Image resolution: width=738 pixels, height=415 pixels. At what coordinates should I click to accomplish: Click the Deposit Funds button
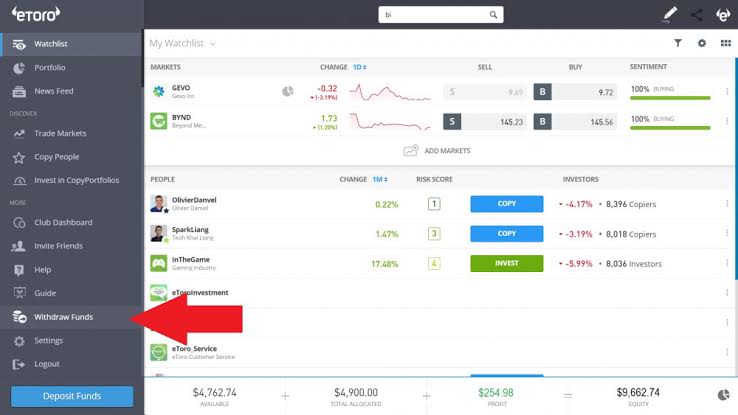(72, 396)
